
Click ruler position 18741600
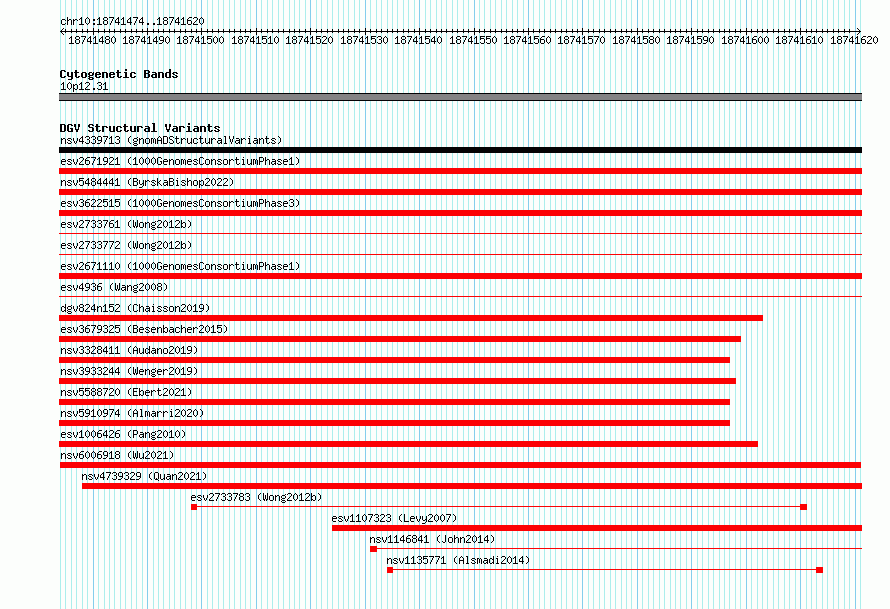(745, 40)
